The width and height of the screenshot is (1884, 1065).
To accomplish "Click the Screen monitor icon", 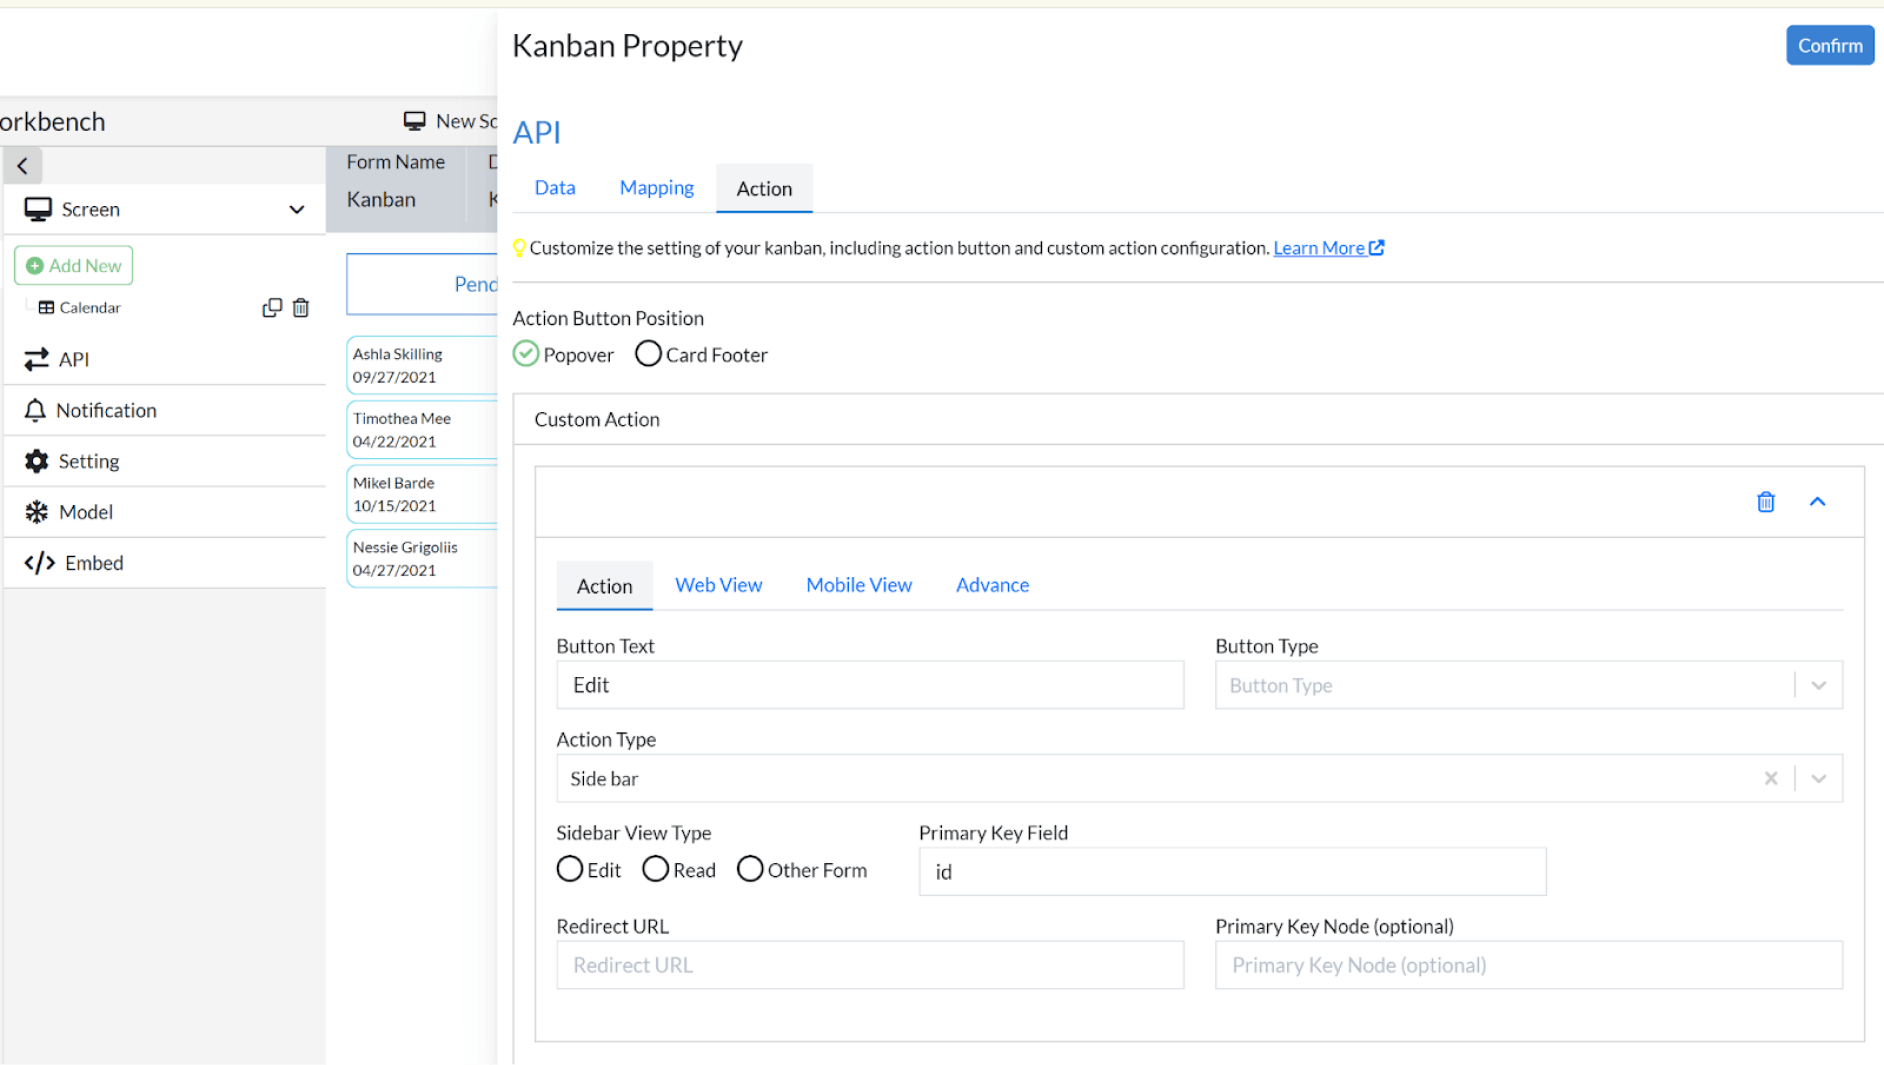I will click(39, 208).
